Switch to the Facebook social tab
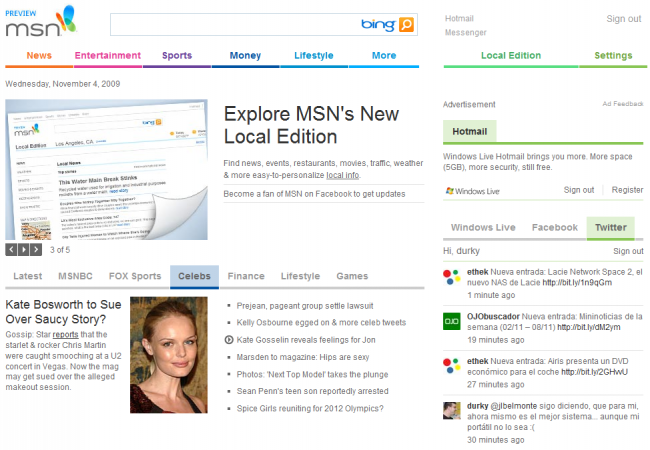The width and height of the screenshot is (650, 450). (555, 227)
